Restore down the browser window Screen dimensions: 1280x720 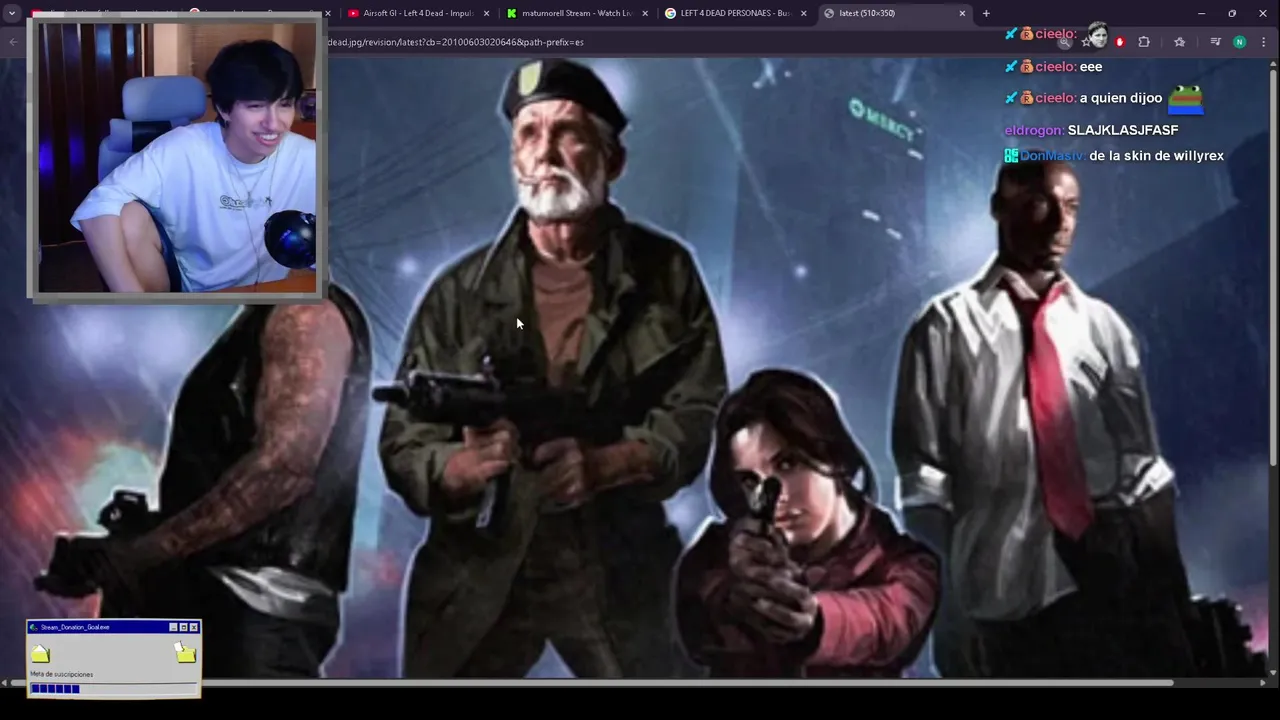point(1232,13)
